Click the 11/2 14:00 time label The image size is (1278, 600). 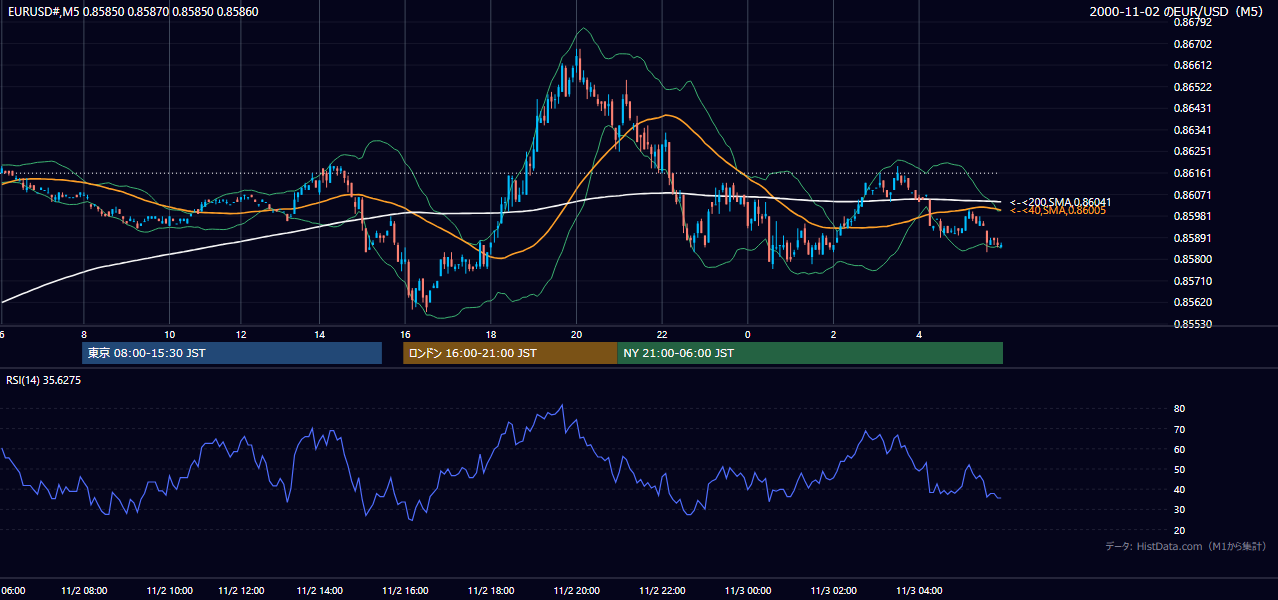point(320,591)
